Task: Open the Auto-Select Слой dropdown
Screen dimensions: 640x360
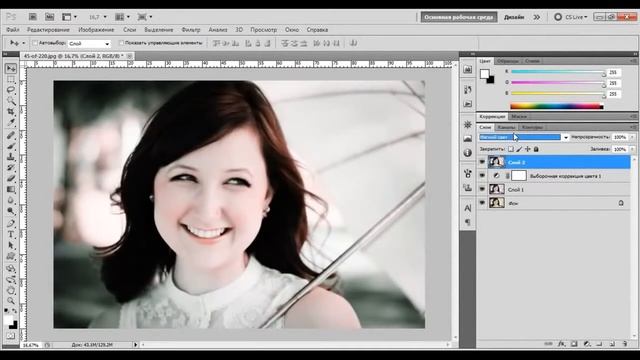Action: (x=89, y=43)
